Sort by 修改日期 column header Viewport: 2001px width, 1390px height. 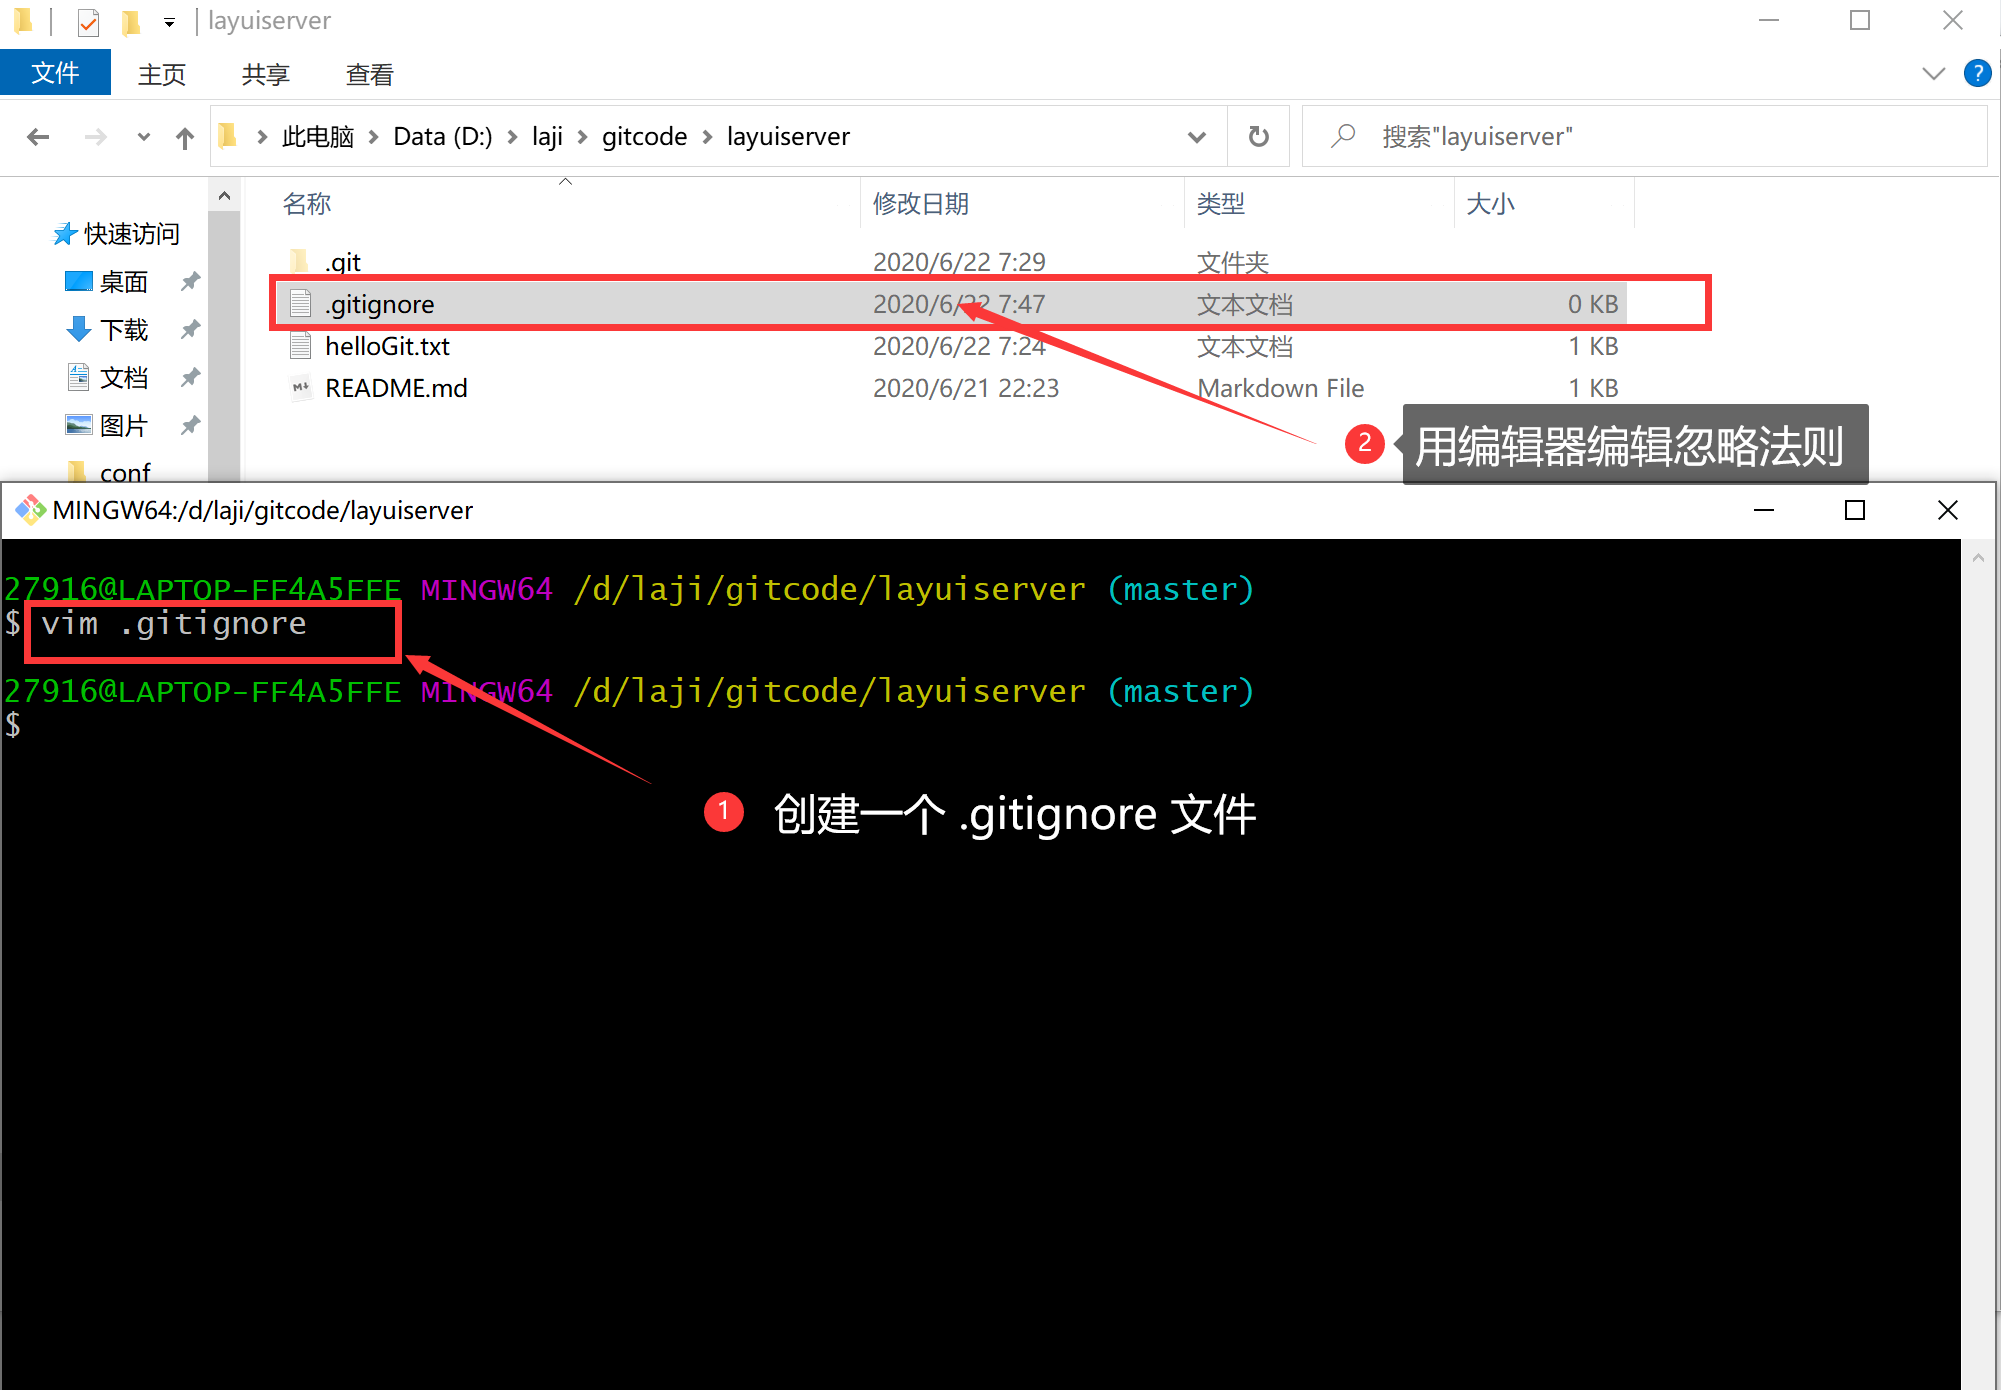1022,203
